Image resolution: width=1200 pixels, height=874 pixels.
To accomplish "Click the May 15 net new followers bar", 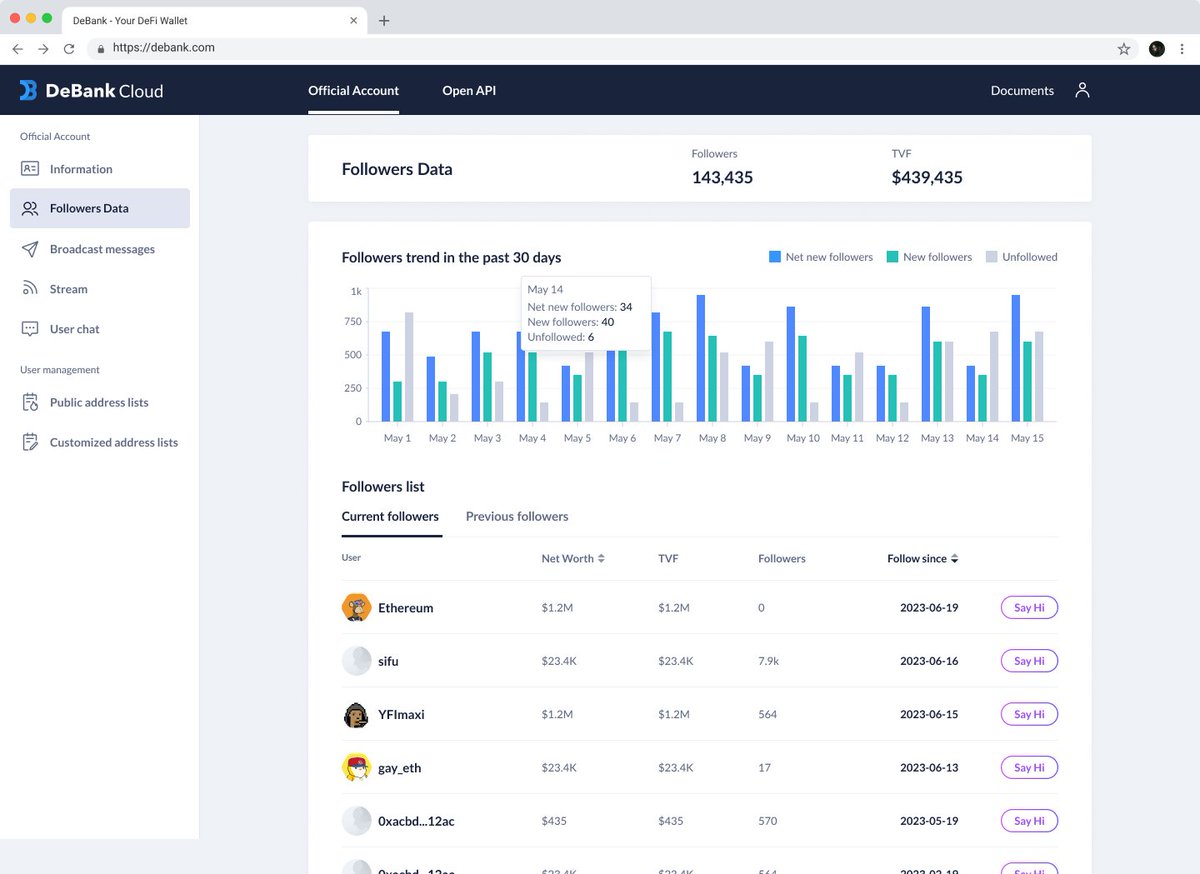I will tap(1016, 358).
